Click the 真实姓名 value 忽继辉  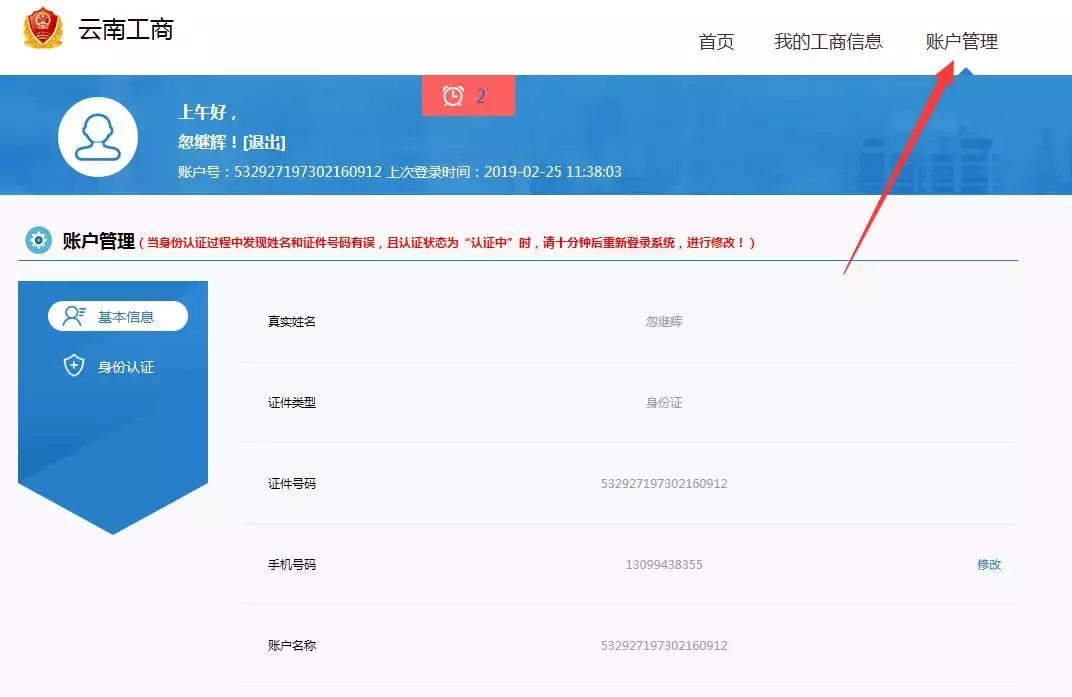664,321
